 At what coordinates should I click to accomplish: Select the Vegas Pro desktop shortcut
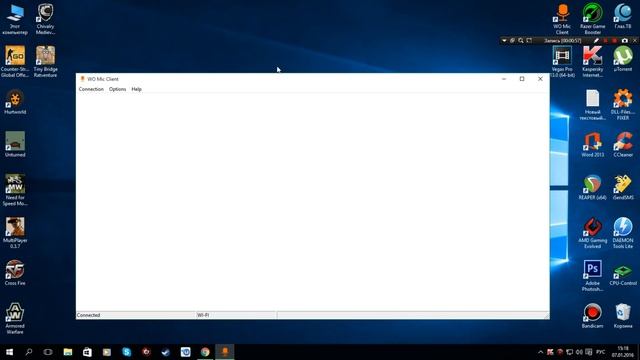(562, 61)
